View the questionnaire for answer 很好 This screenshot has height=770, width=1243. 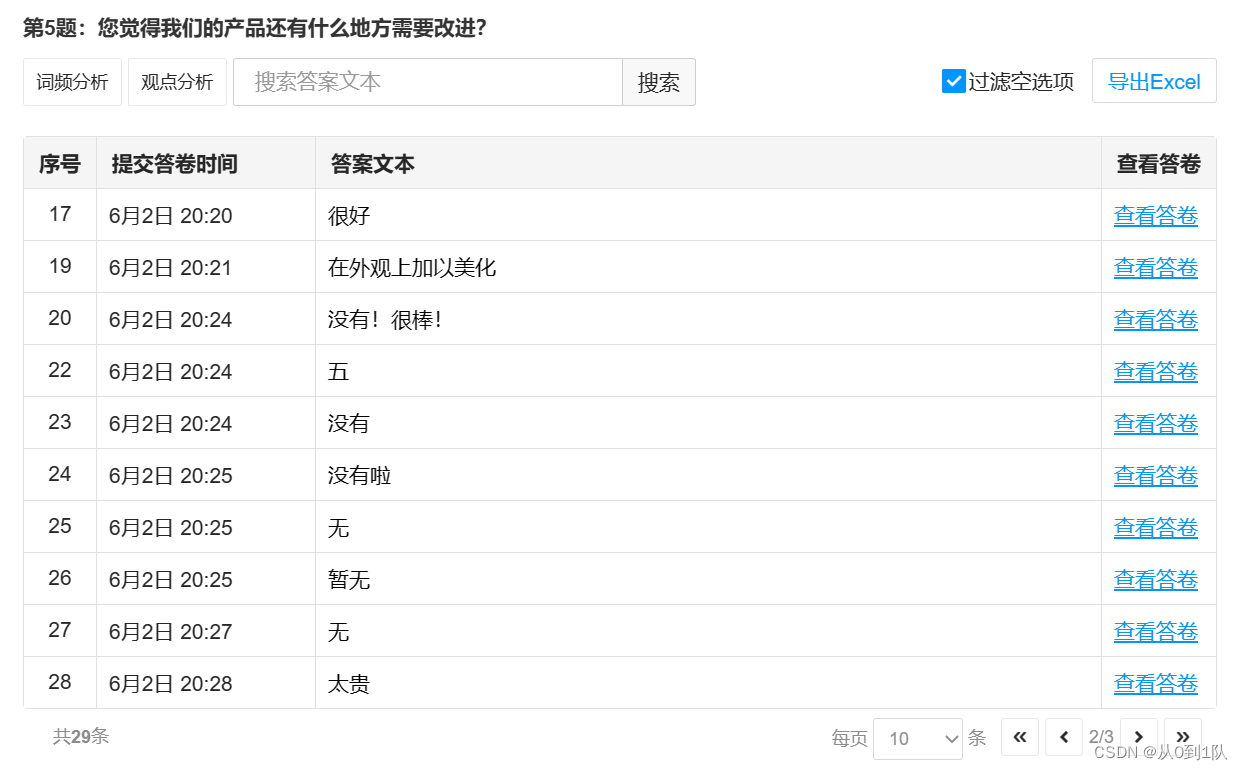point(1155,214)
